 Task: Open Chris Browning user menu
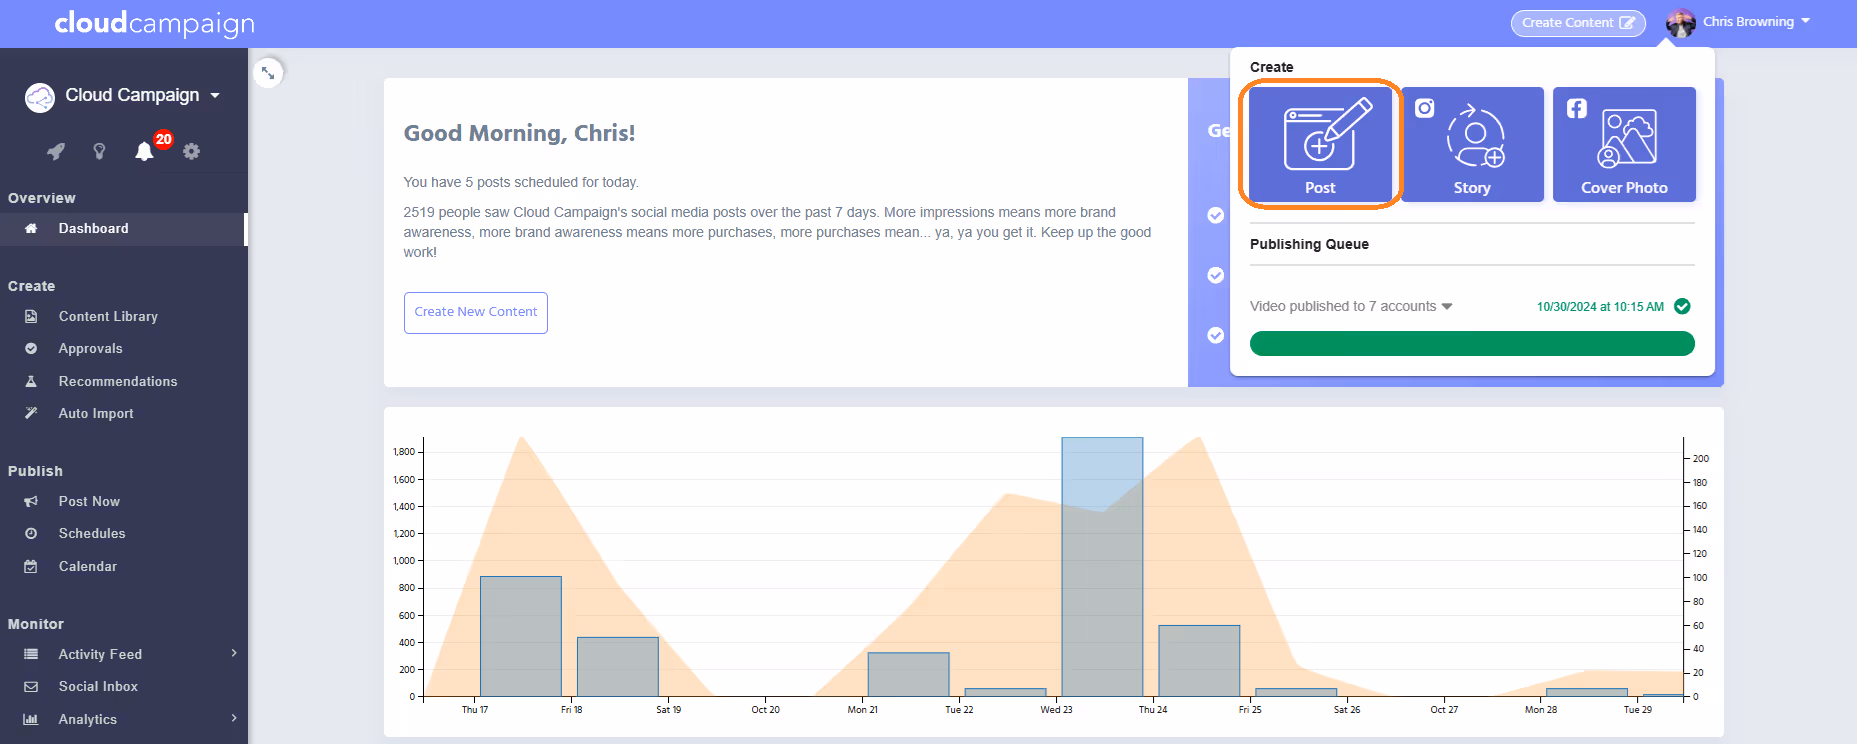pyautogui.click(x=1757, y=21)
